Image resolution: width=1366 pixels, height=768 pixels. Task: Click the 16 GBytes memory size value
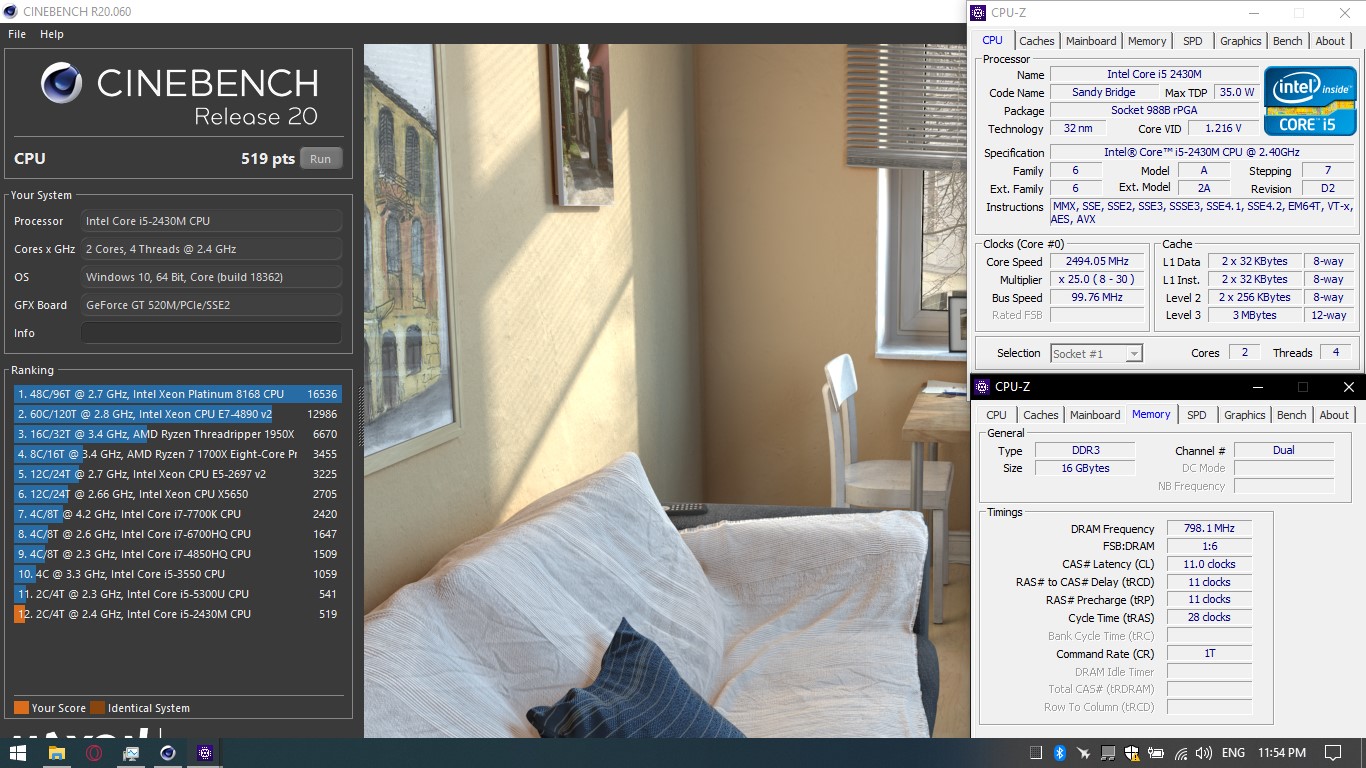(1085, 468)
